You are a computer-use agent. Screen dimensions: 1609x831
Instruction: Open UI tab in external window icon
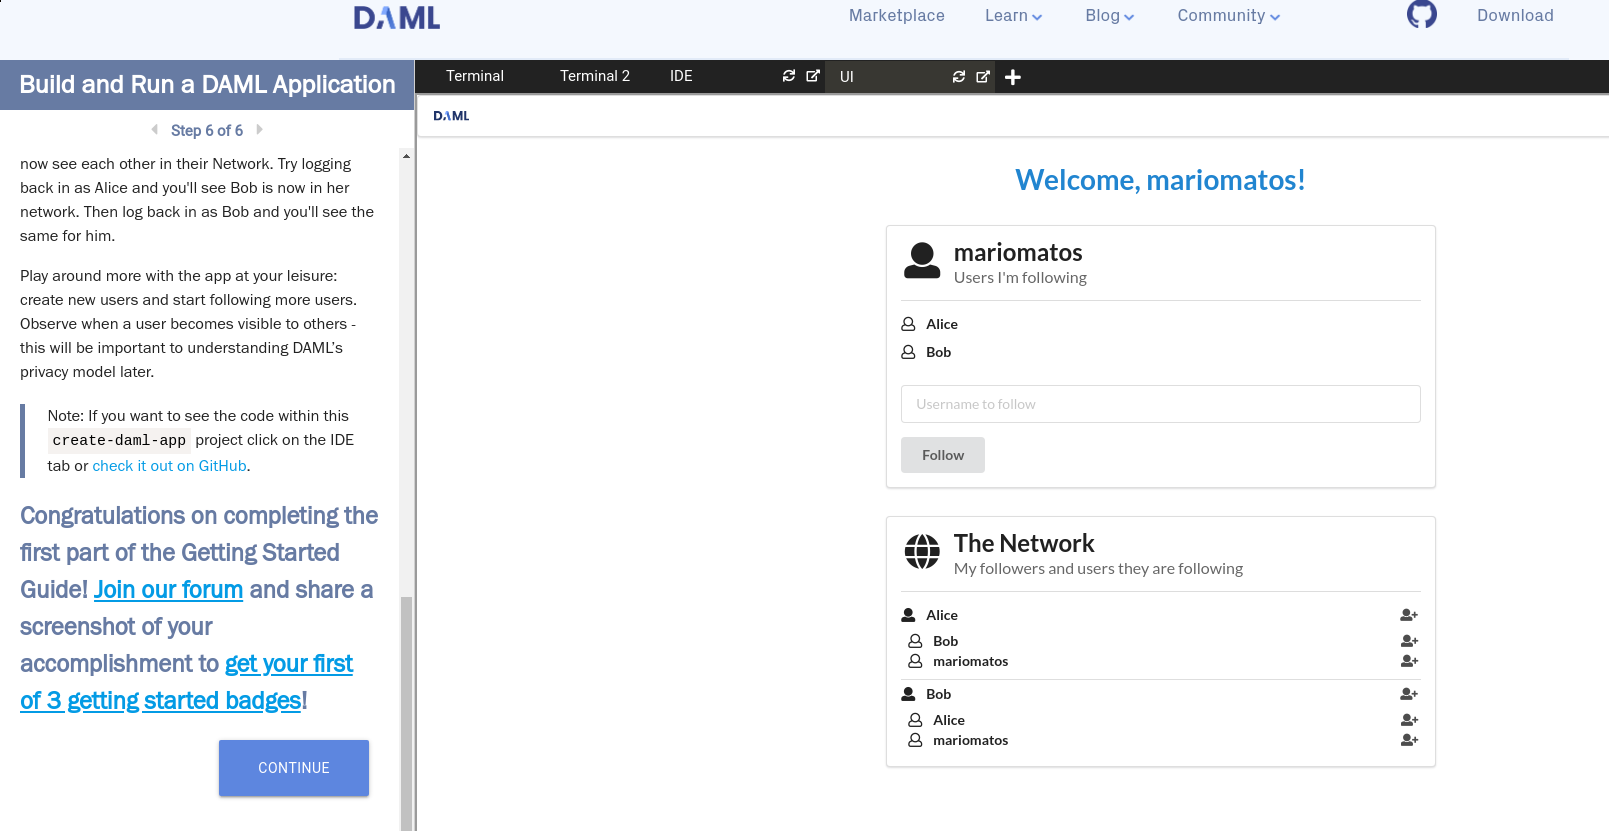coord(983,77)
